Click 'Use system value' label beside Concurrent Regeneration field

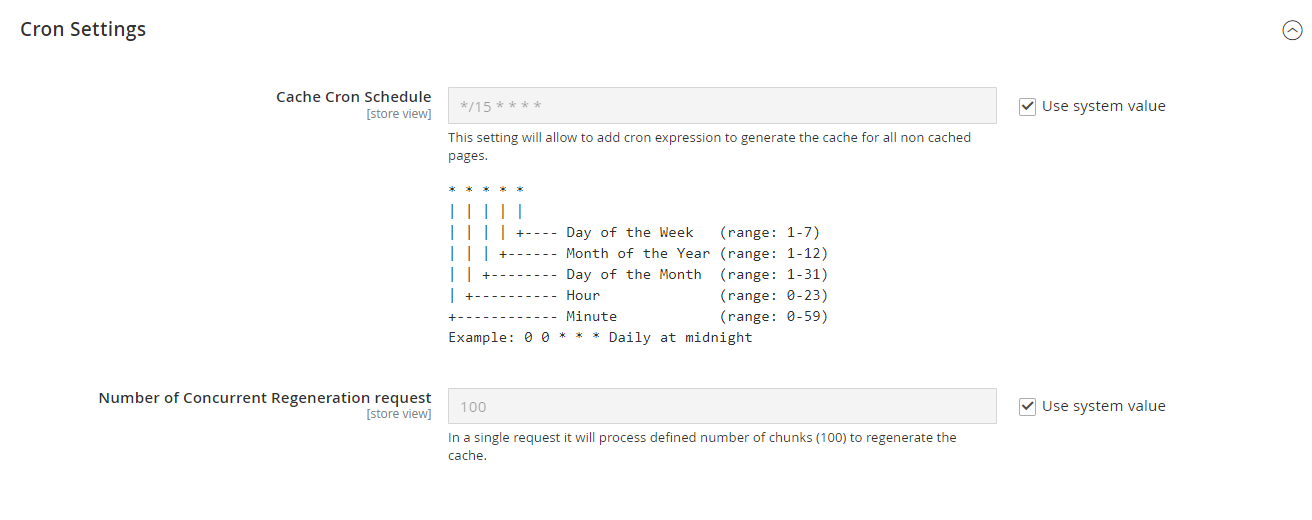pyautogui.click(x=1103, y=406)
